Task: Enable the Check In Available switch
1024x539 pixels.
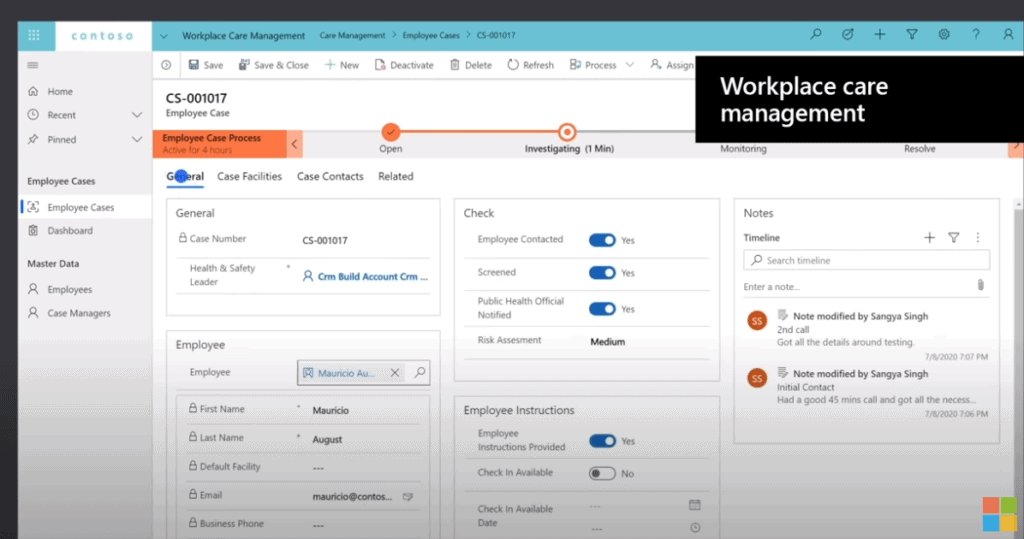Action: tap(602, 474)
